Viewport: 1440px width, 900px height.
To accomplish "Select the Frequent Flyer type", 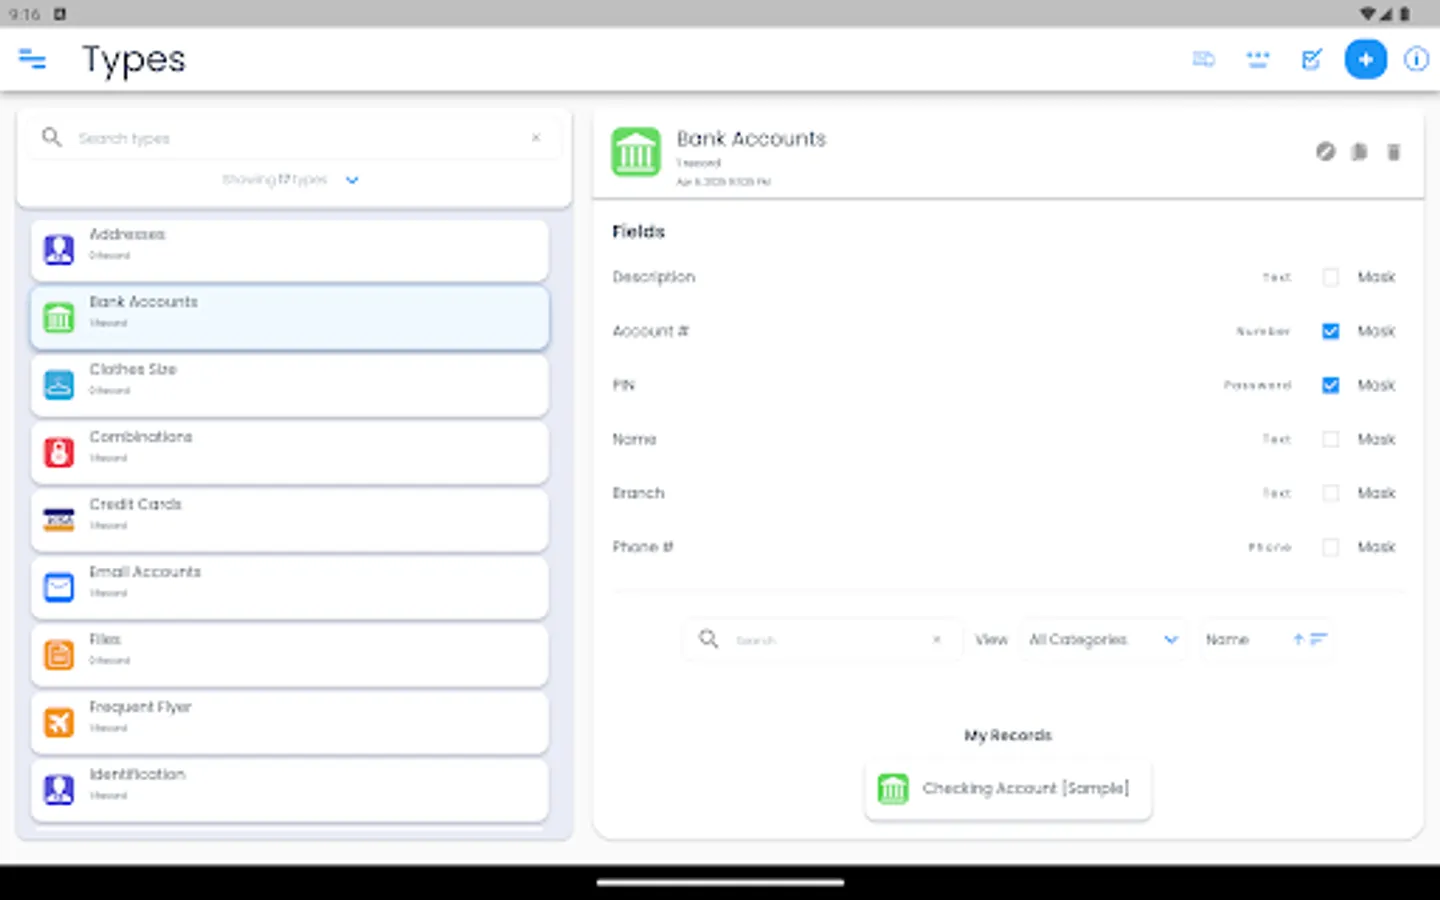I will pos(289,722).
